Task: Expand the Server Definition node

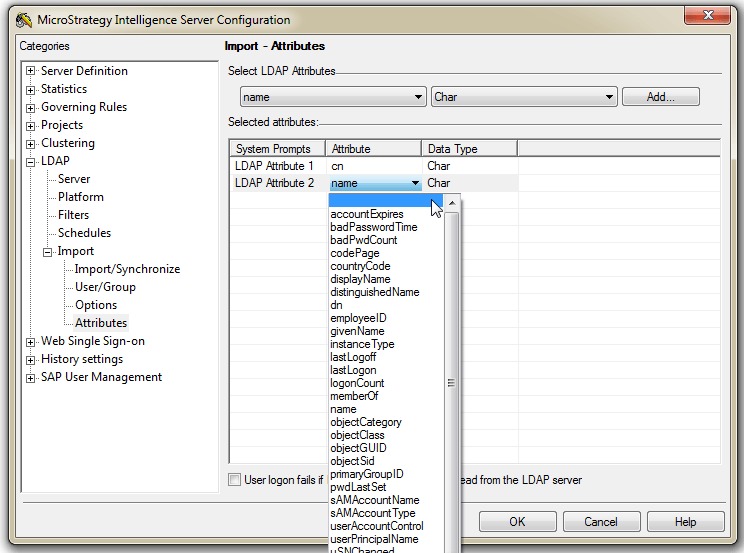Action: point(30,71)
